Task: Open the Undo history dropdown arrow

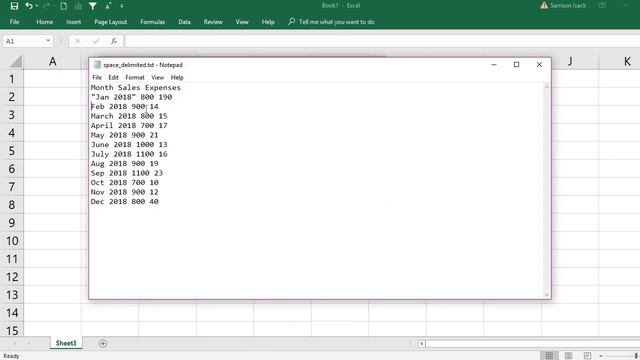Action: [37, 6]
